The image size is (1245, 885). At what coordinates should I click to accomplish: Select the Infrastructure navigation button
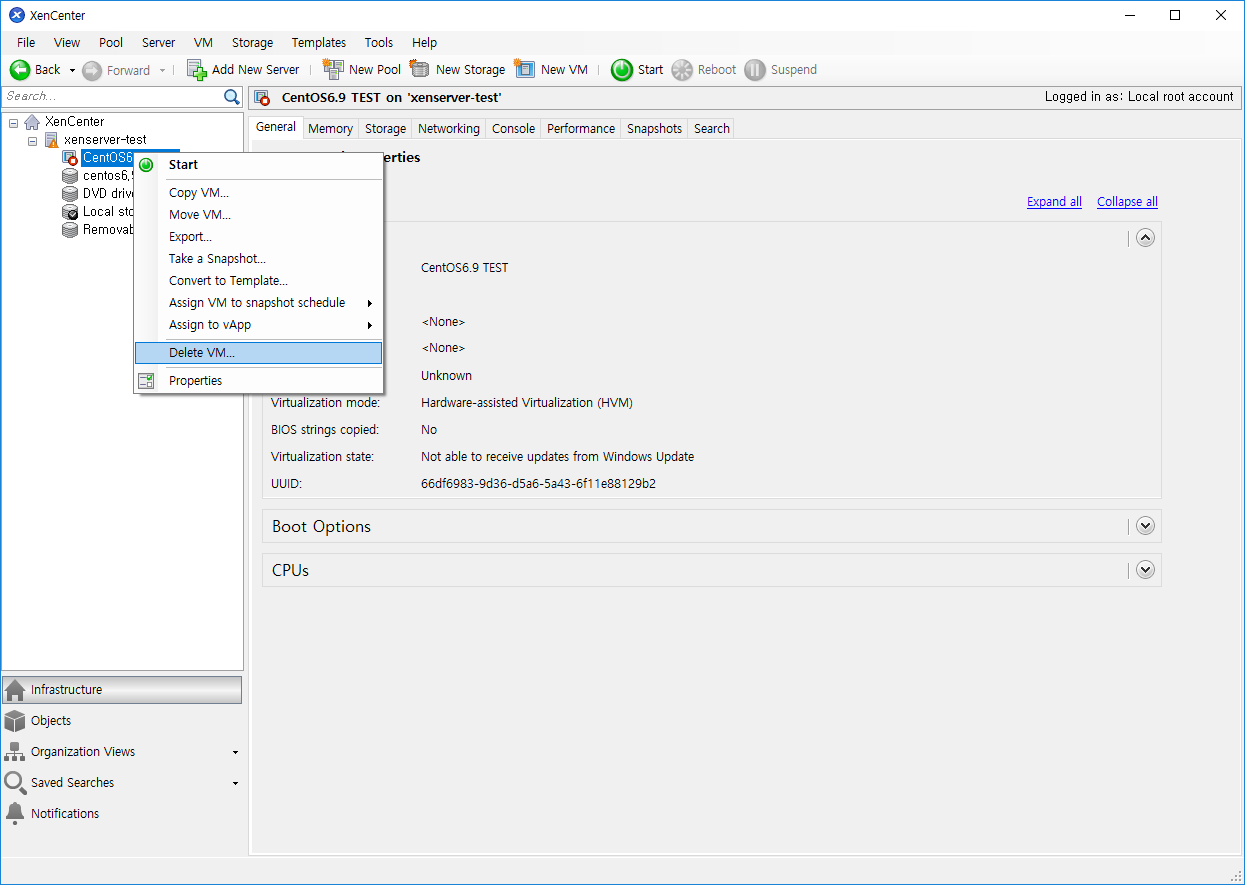[122, 690]
